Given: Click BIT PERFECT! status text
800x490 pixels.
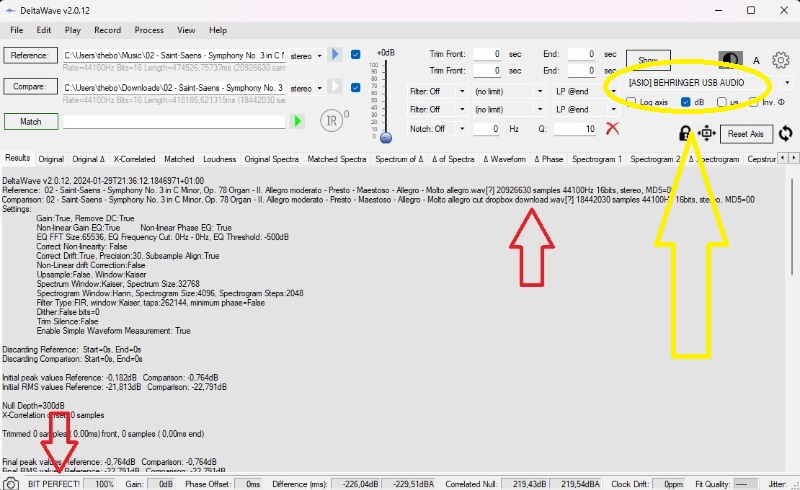Looking at the screenshot, I should point(54,484).
